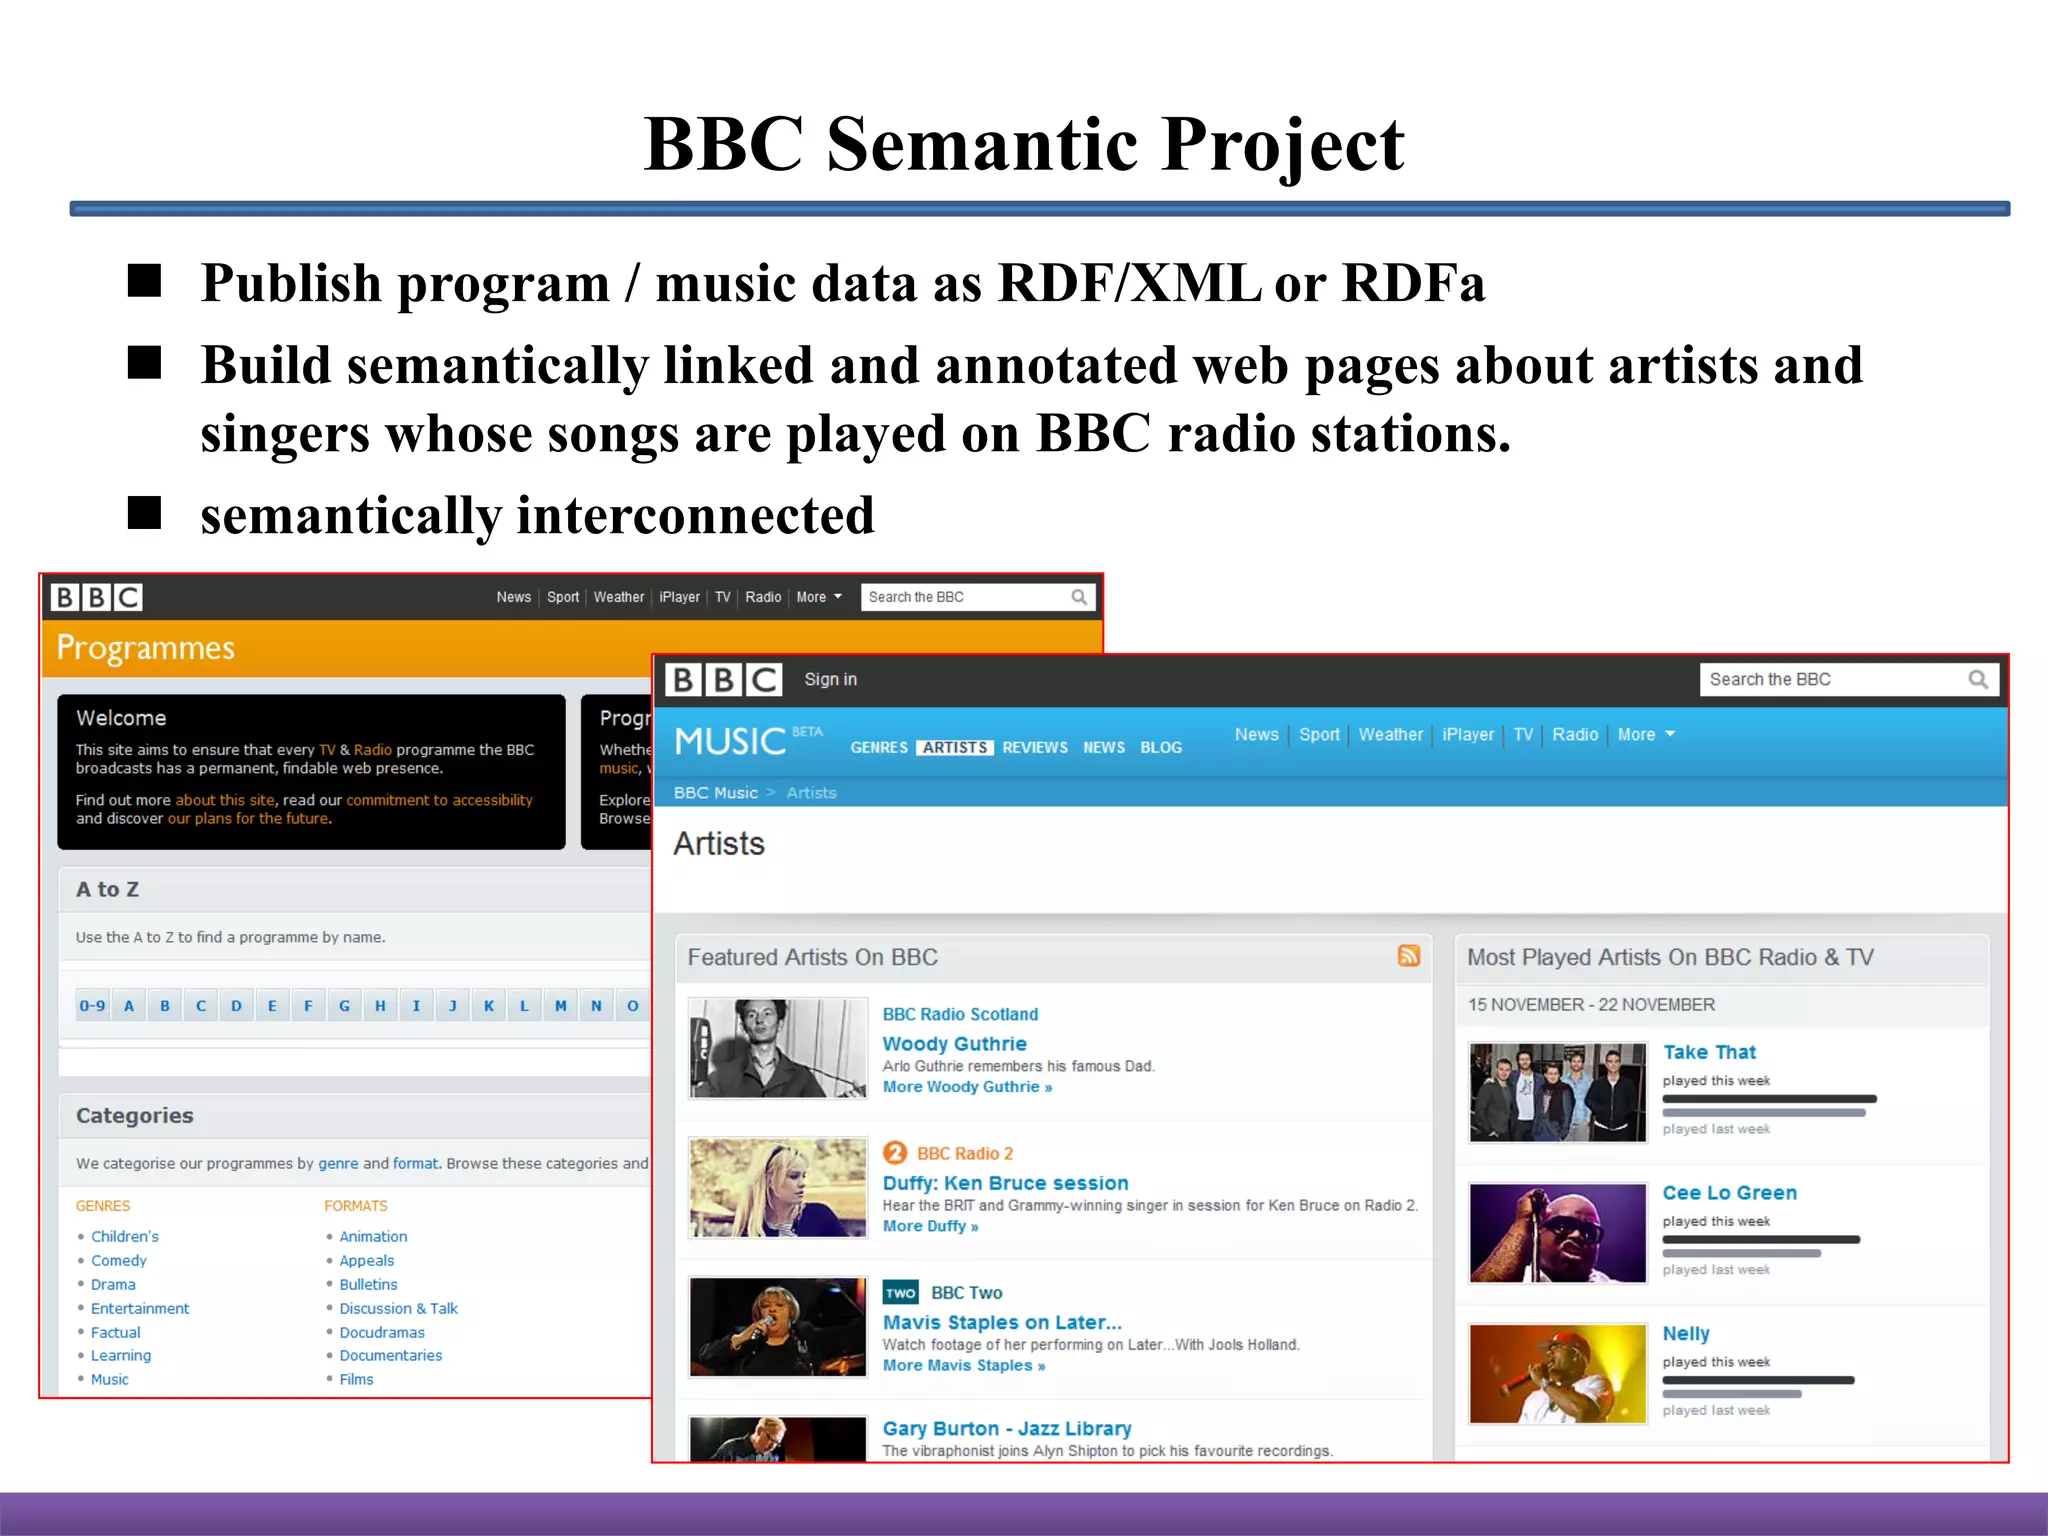Screen dimensions: 2048x1536
Task: Open Mavis Staples on Later link
Action: (x=1002, y=1323)
